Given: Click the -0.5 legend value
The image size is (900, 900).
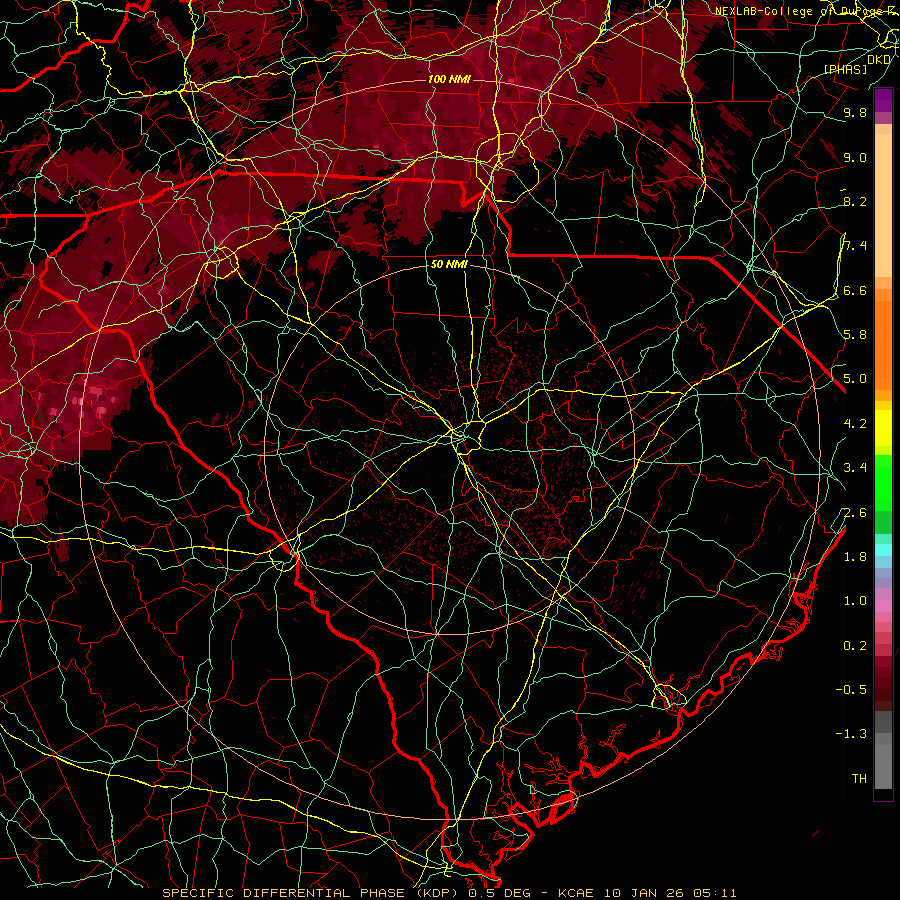Looking at the screenshot, I should [851, 690].
